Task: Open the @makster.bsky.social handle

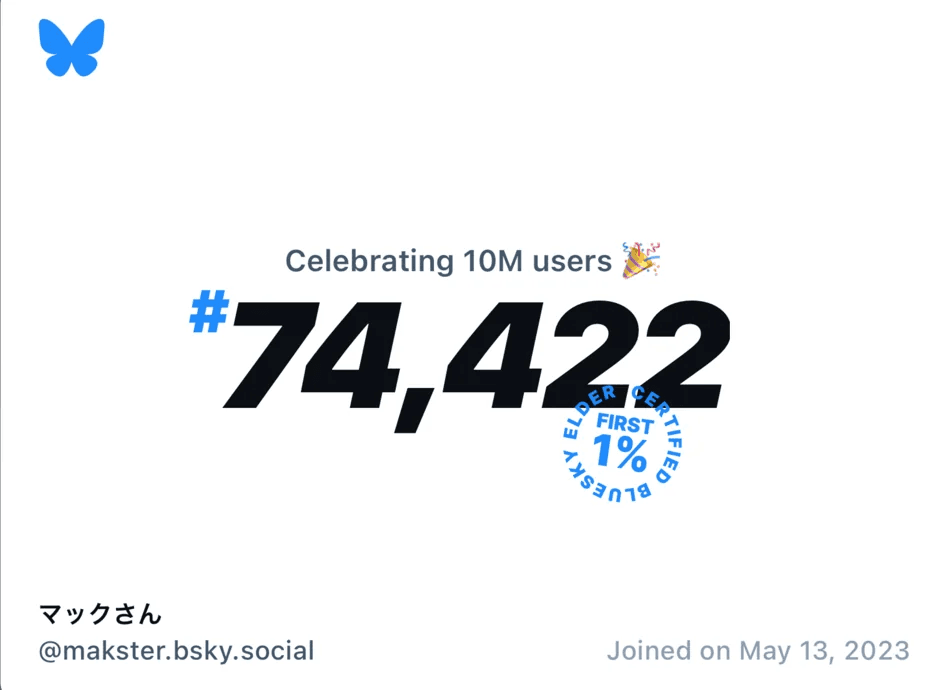Action: point(176,651)
